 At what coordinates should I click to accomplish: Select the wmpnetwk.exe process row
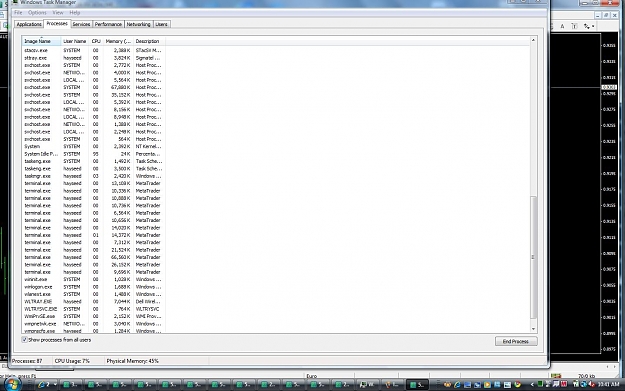(x=94, y=324)
